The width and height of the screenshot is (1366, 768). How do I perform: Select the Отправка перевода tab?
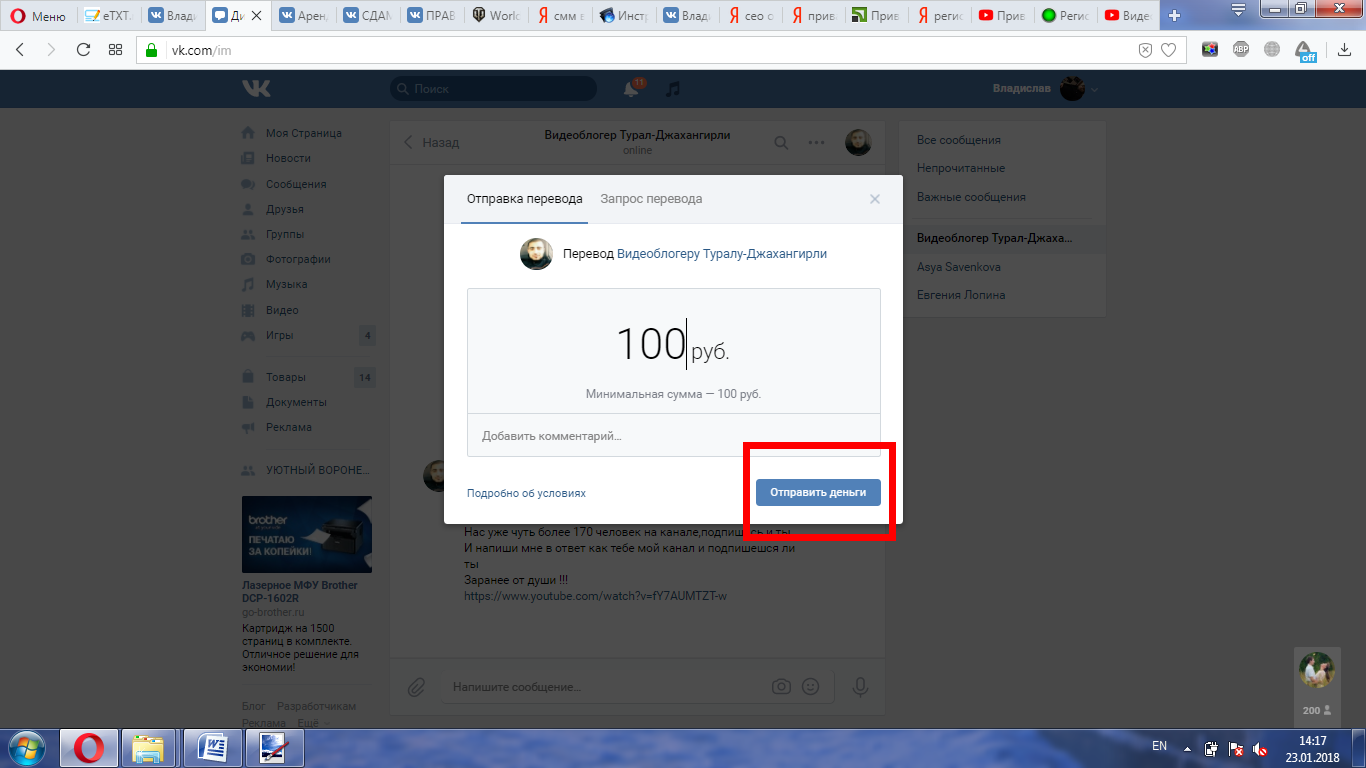tap(524, 199)
